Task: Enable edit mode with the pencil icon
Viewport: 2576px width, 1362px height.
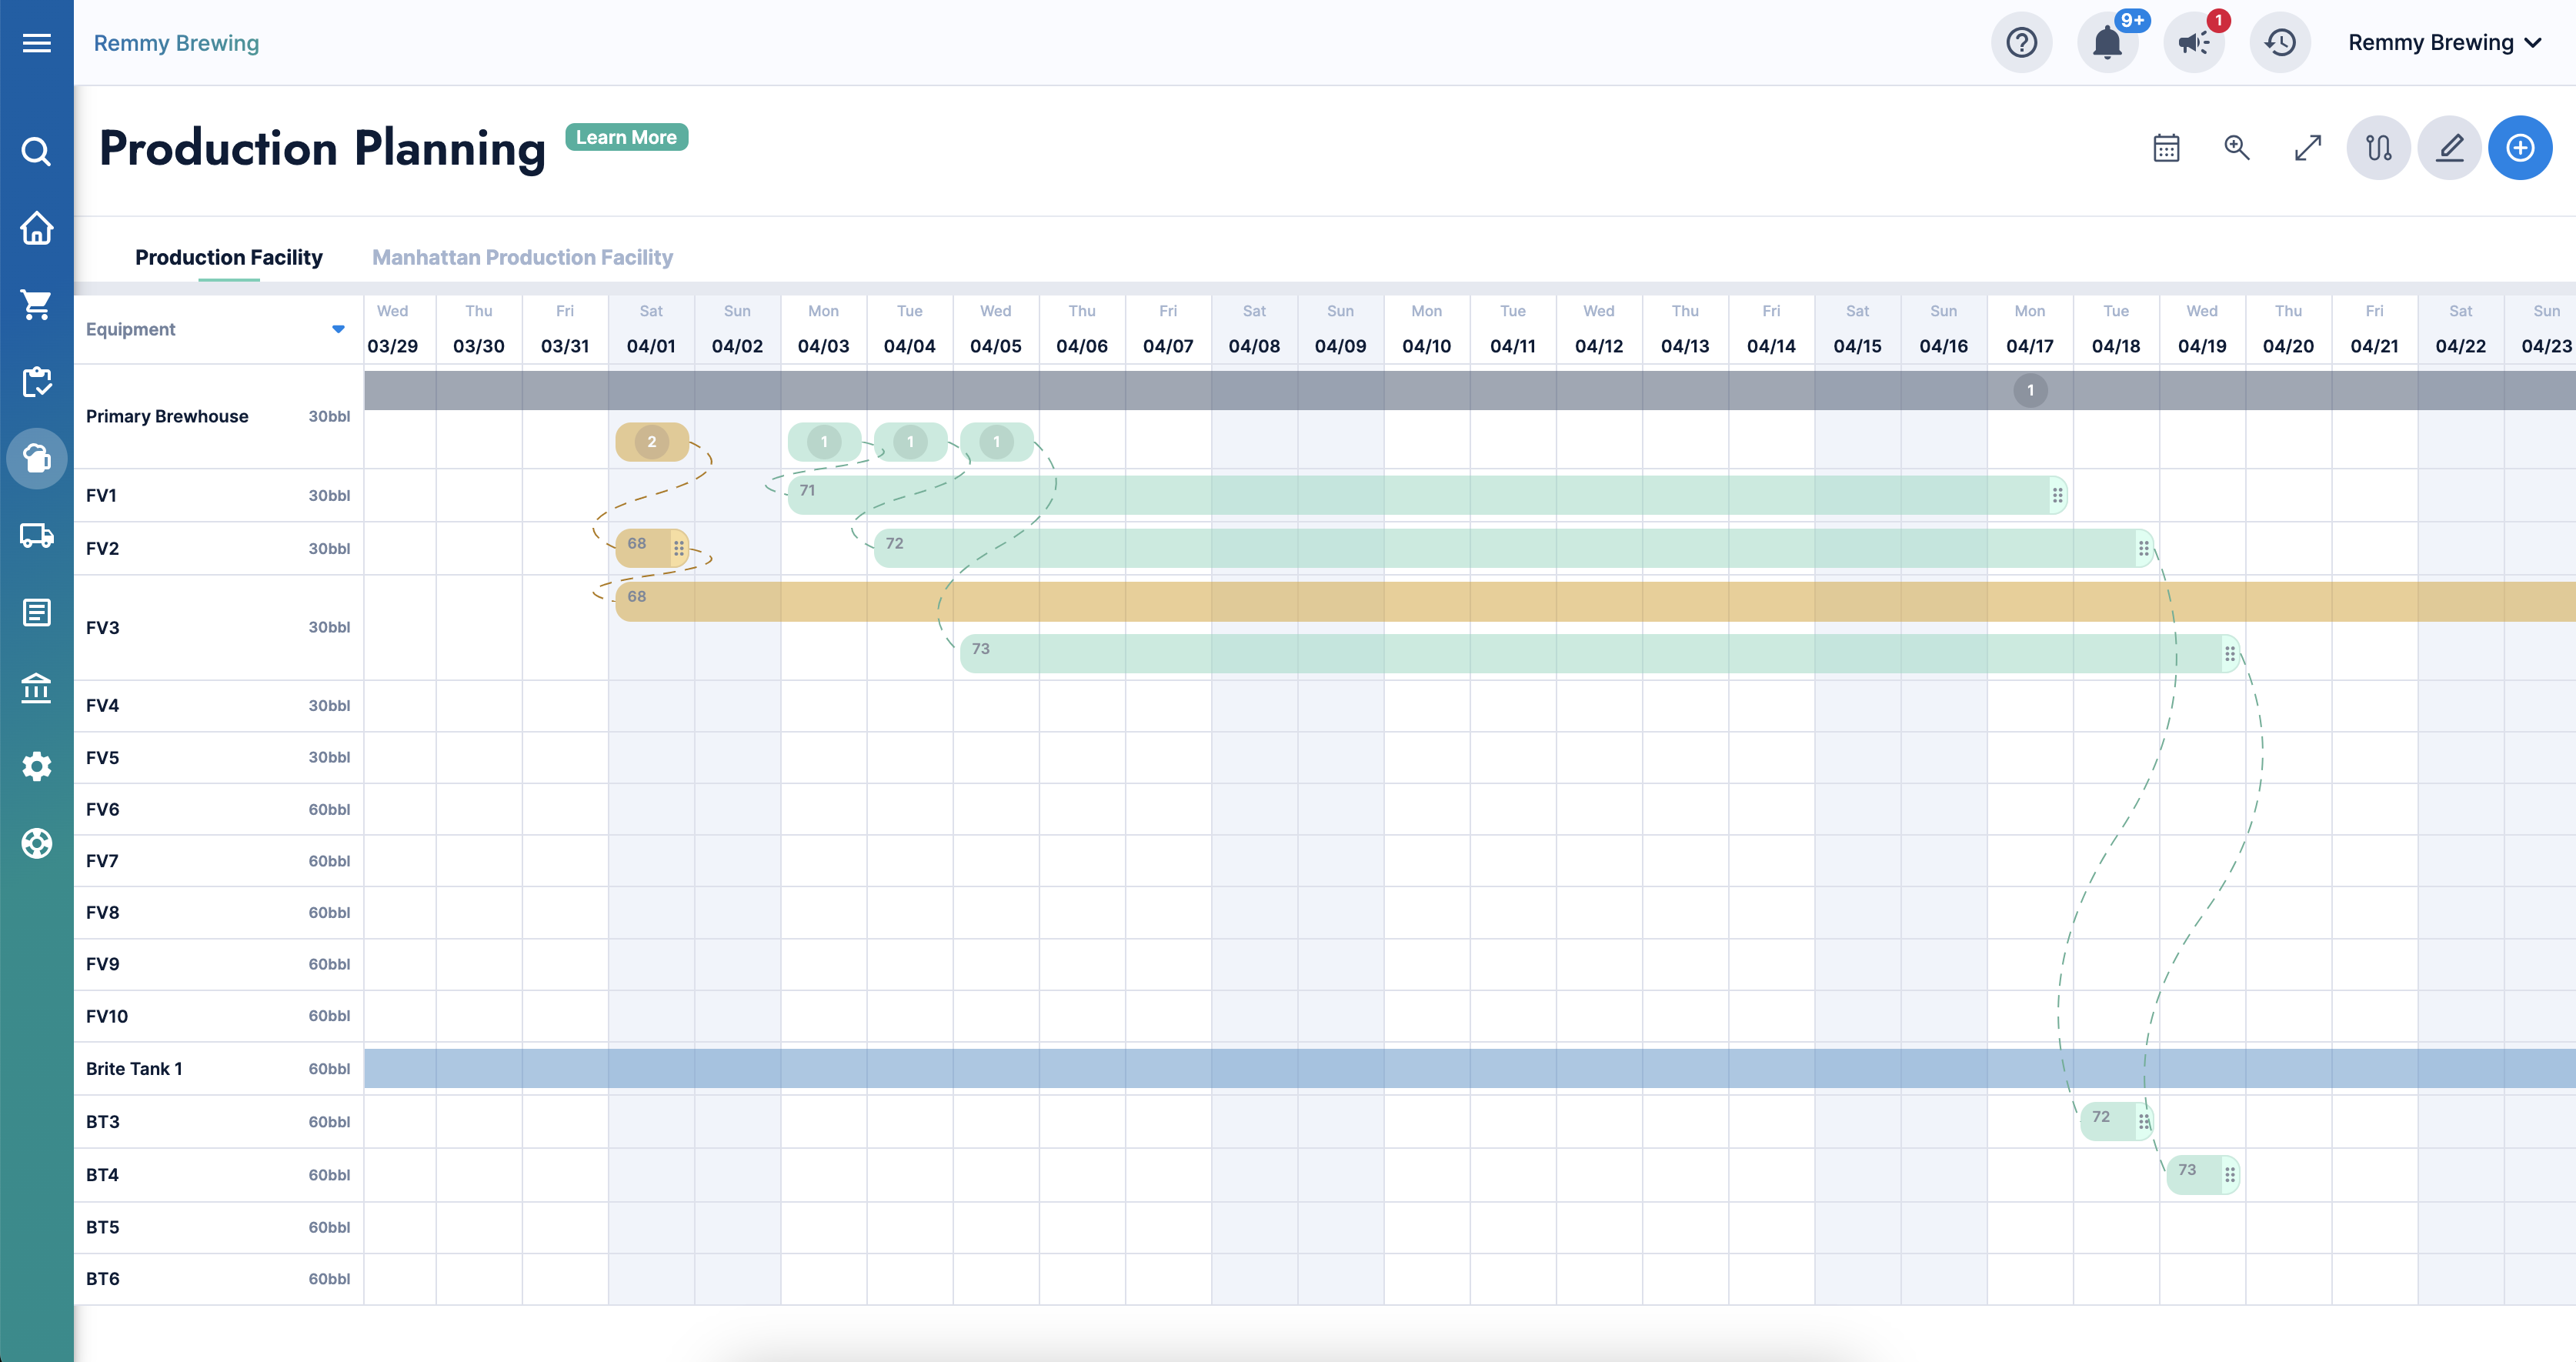Action: [x=2449, y=147]
